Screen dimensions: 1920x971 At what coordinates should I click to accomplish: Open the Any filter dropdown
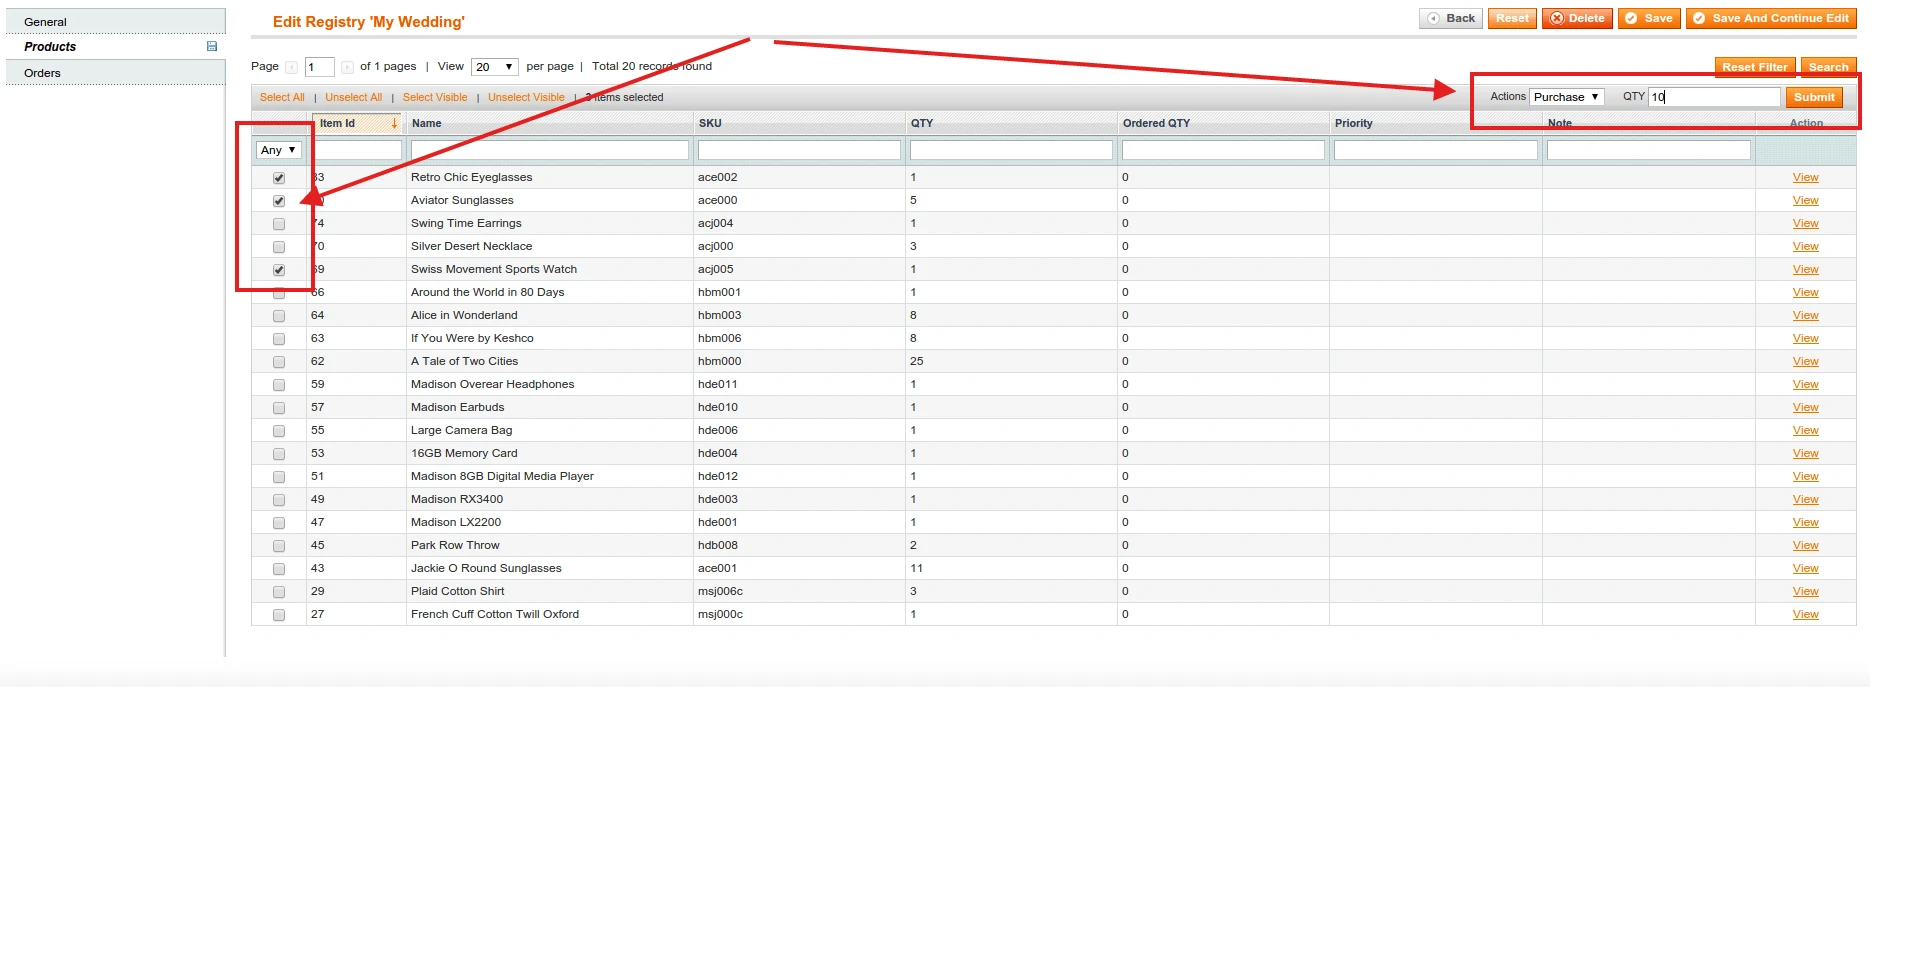[x=278, y=150]
